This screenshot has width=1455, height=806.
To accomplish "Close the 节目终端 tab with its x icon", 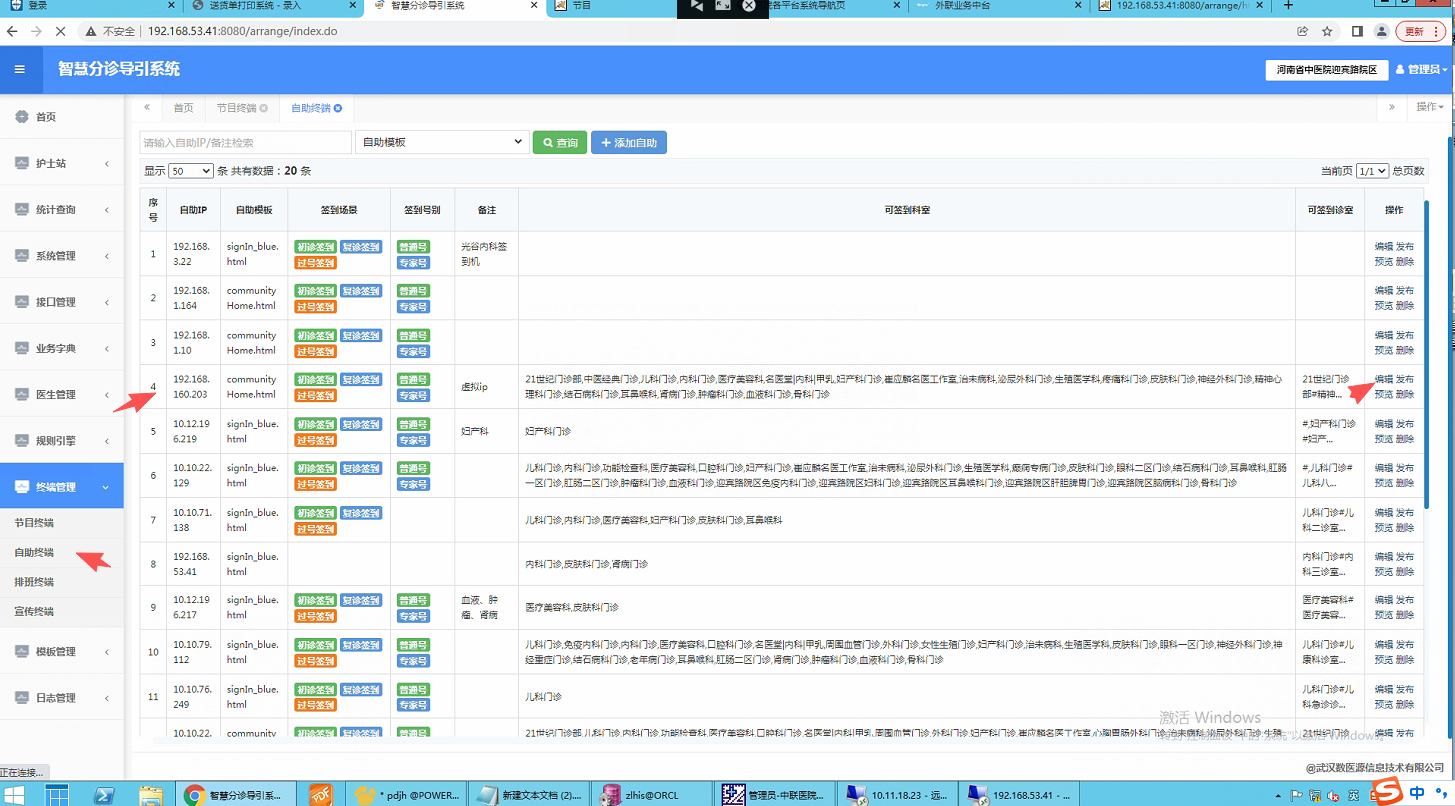I will 264,108.
